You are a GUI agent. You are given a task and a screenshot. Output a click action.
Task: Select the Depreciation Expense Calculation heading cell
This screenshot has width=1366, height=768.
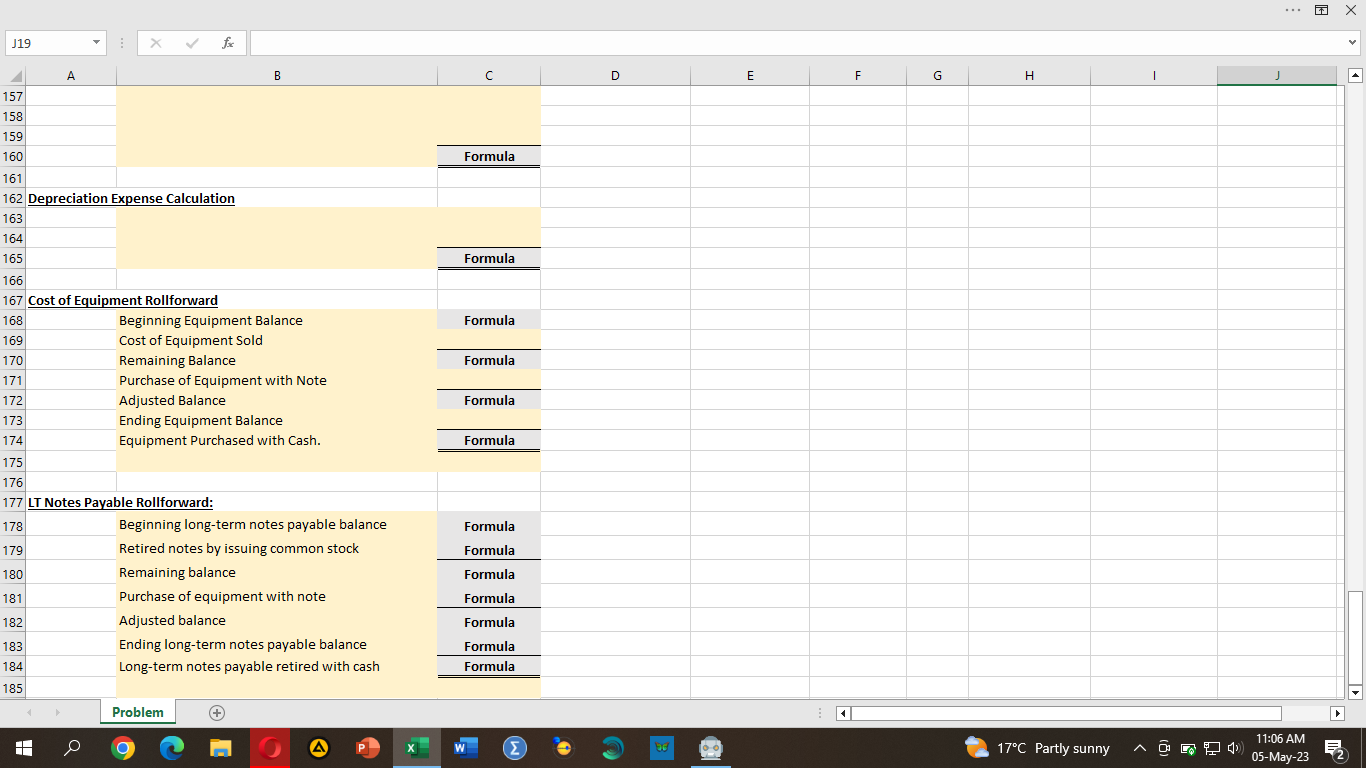point(131,198)
